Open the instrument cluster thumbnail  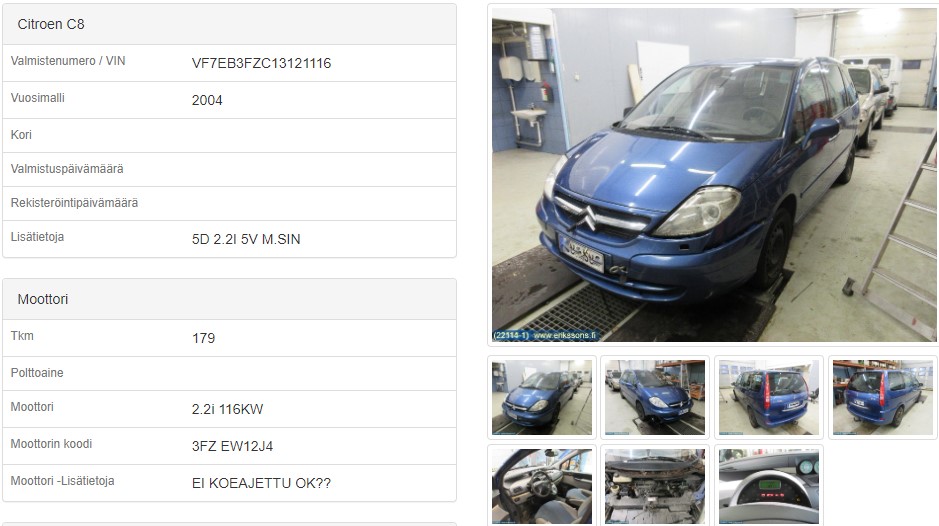click(x=768, y=486)
